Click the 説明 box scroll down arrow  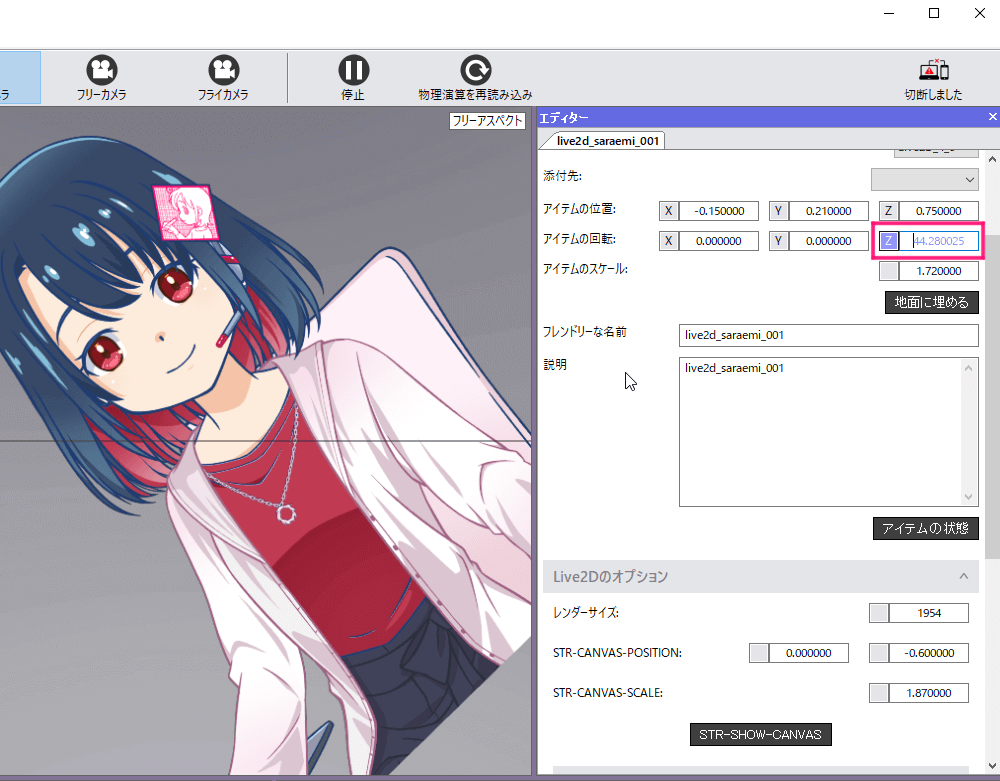pos(969,497)
